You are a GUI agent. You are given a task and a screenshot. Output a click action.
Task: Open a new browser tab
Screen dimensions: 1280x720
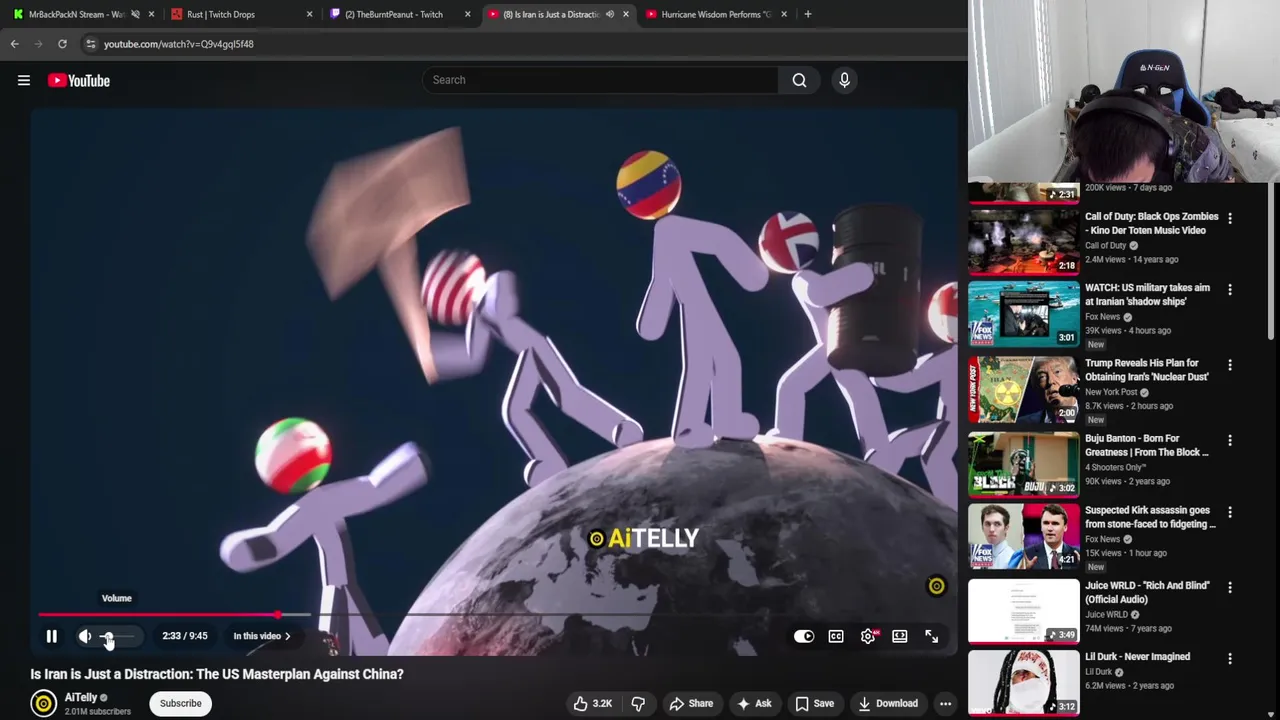808,14
